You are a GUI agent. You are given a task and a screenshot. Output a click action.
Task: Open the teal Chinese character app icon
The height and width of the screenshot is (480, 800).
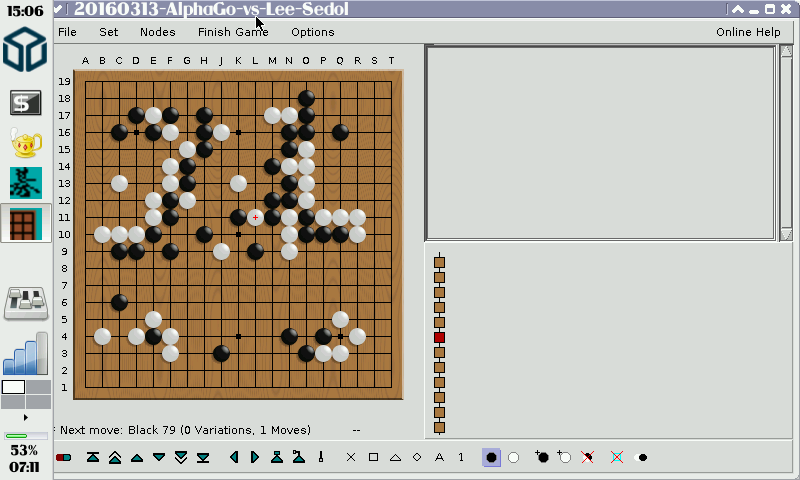click(x=26, y=183)
